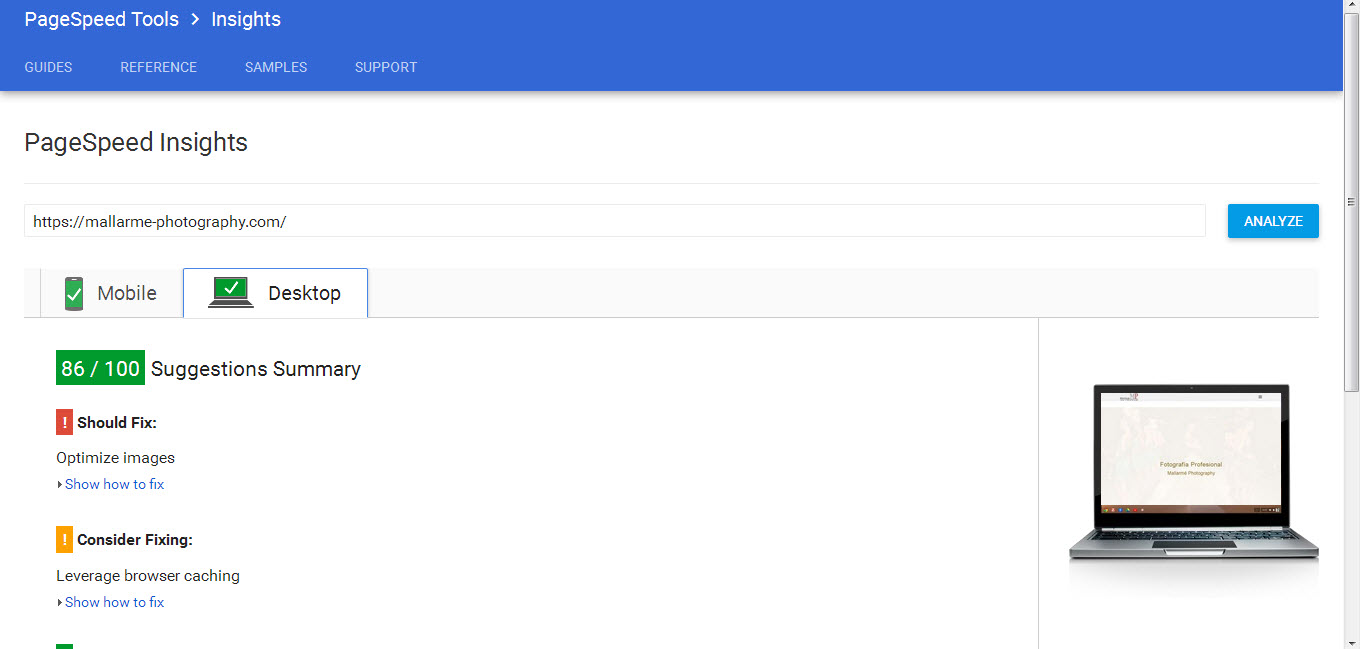Select the Desktop tab
1360x649 pixels.
click(275, 293)
